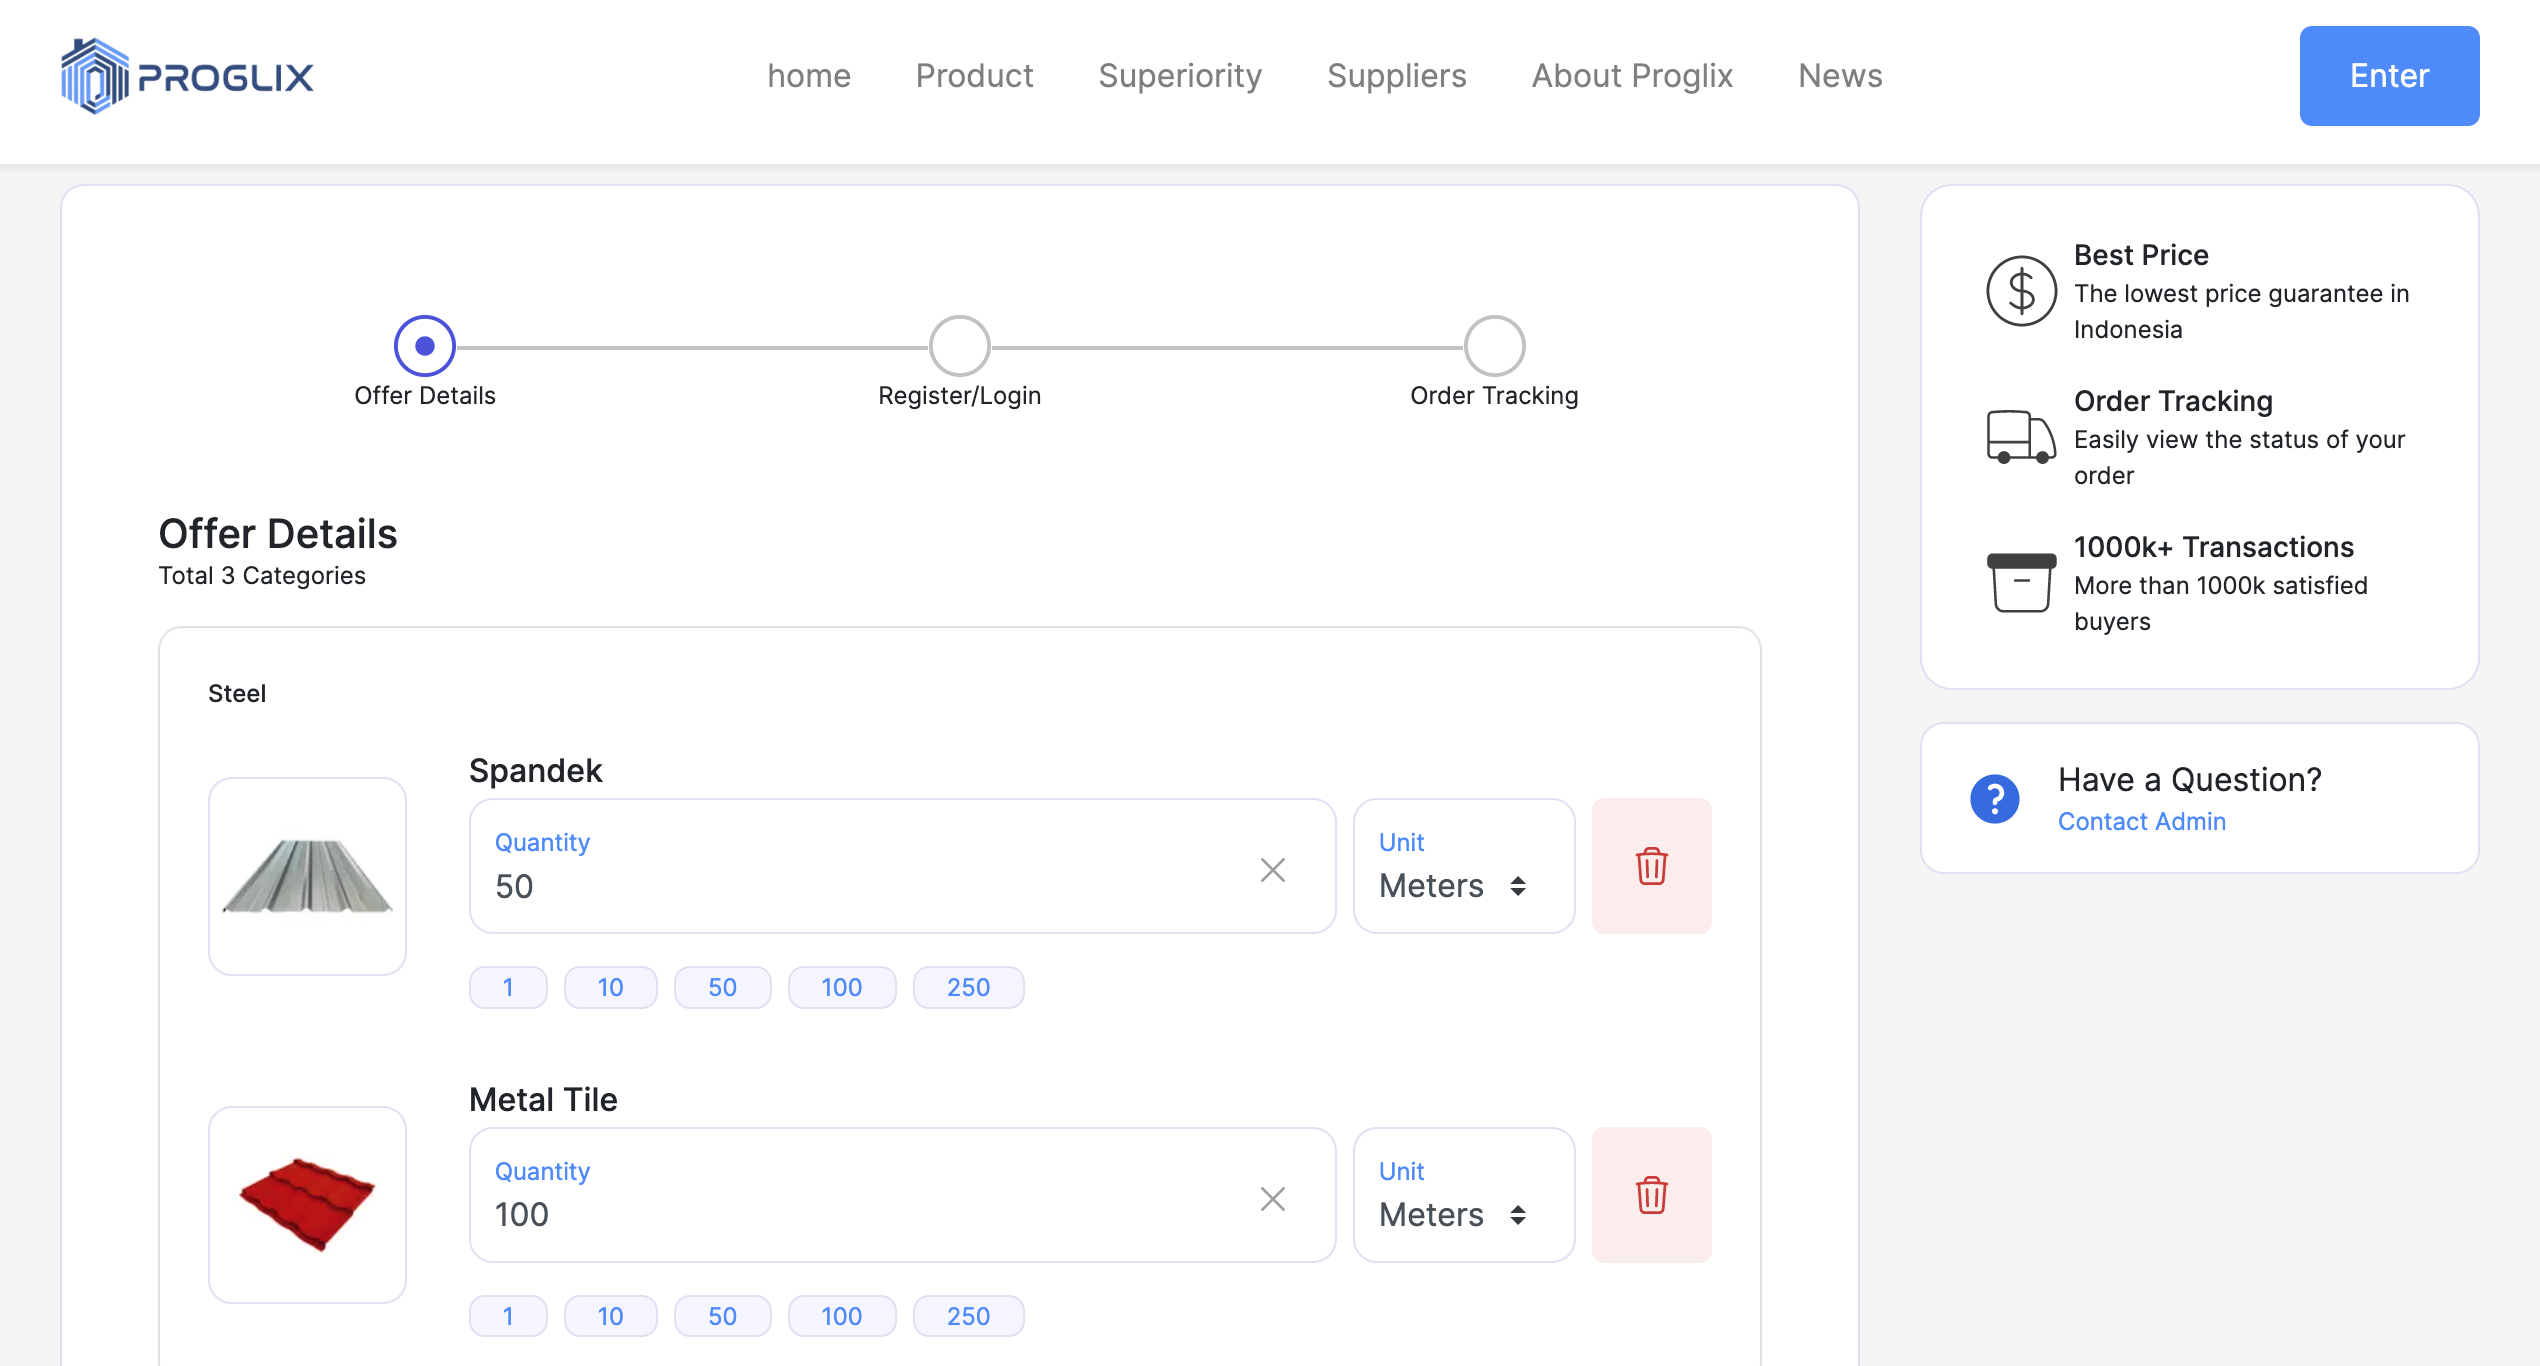This screenshot has height=1366, width=2540.
Task: Open the Product menu item
Action: pyautogui.click(x=974, y=76)
